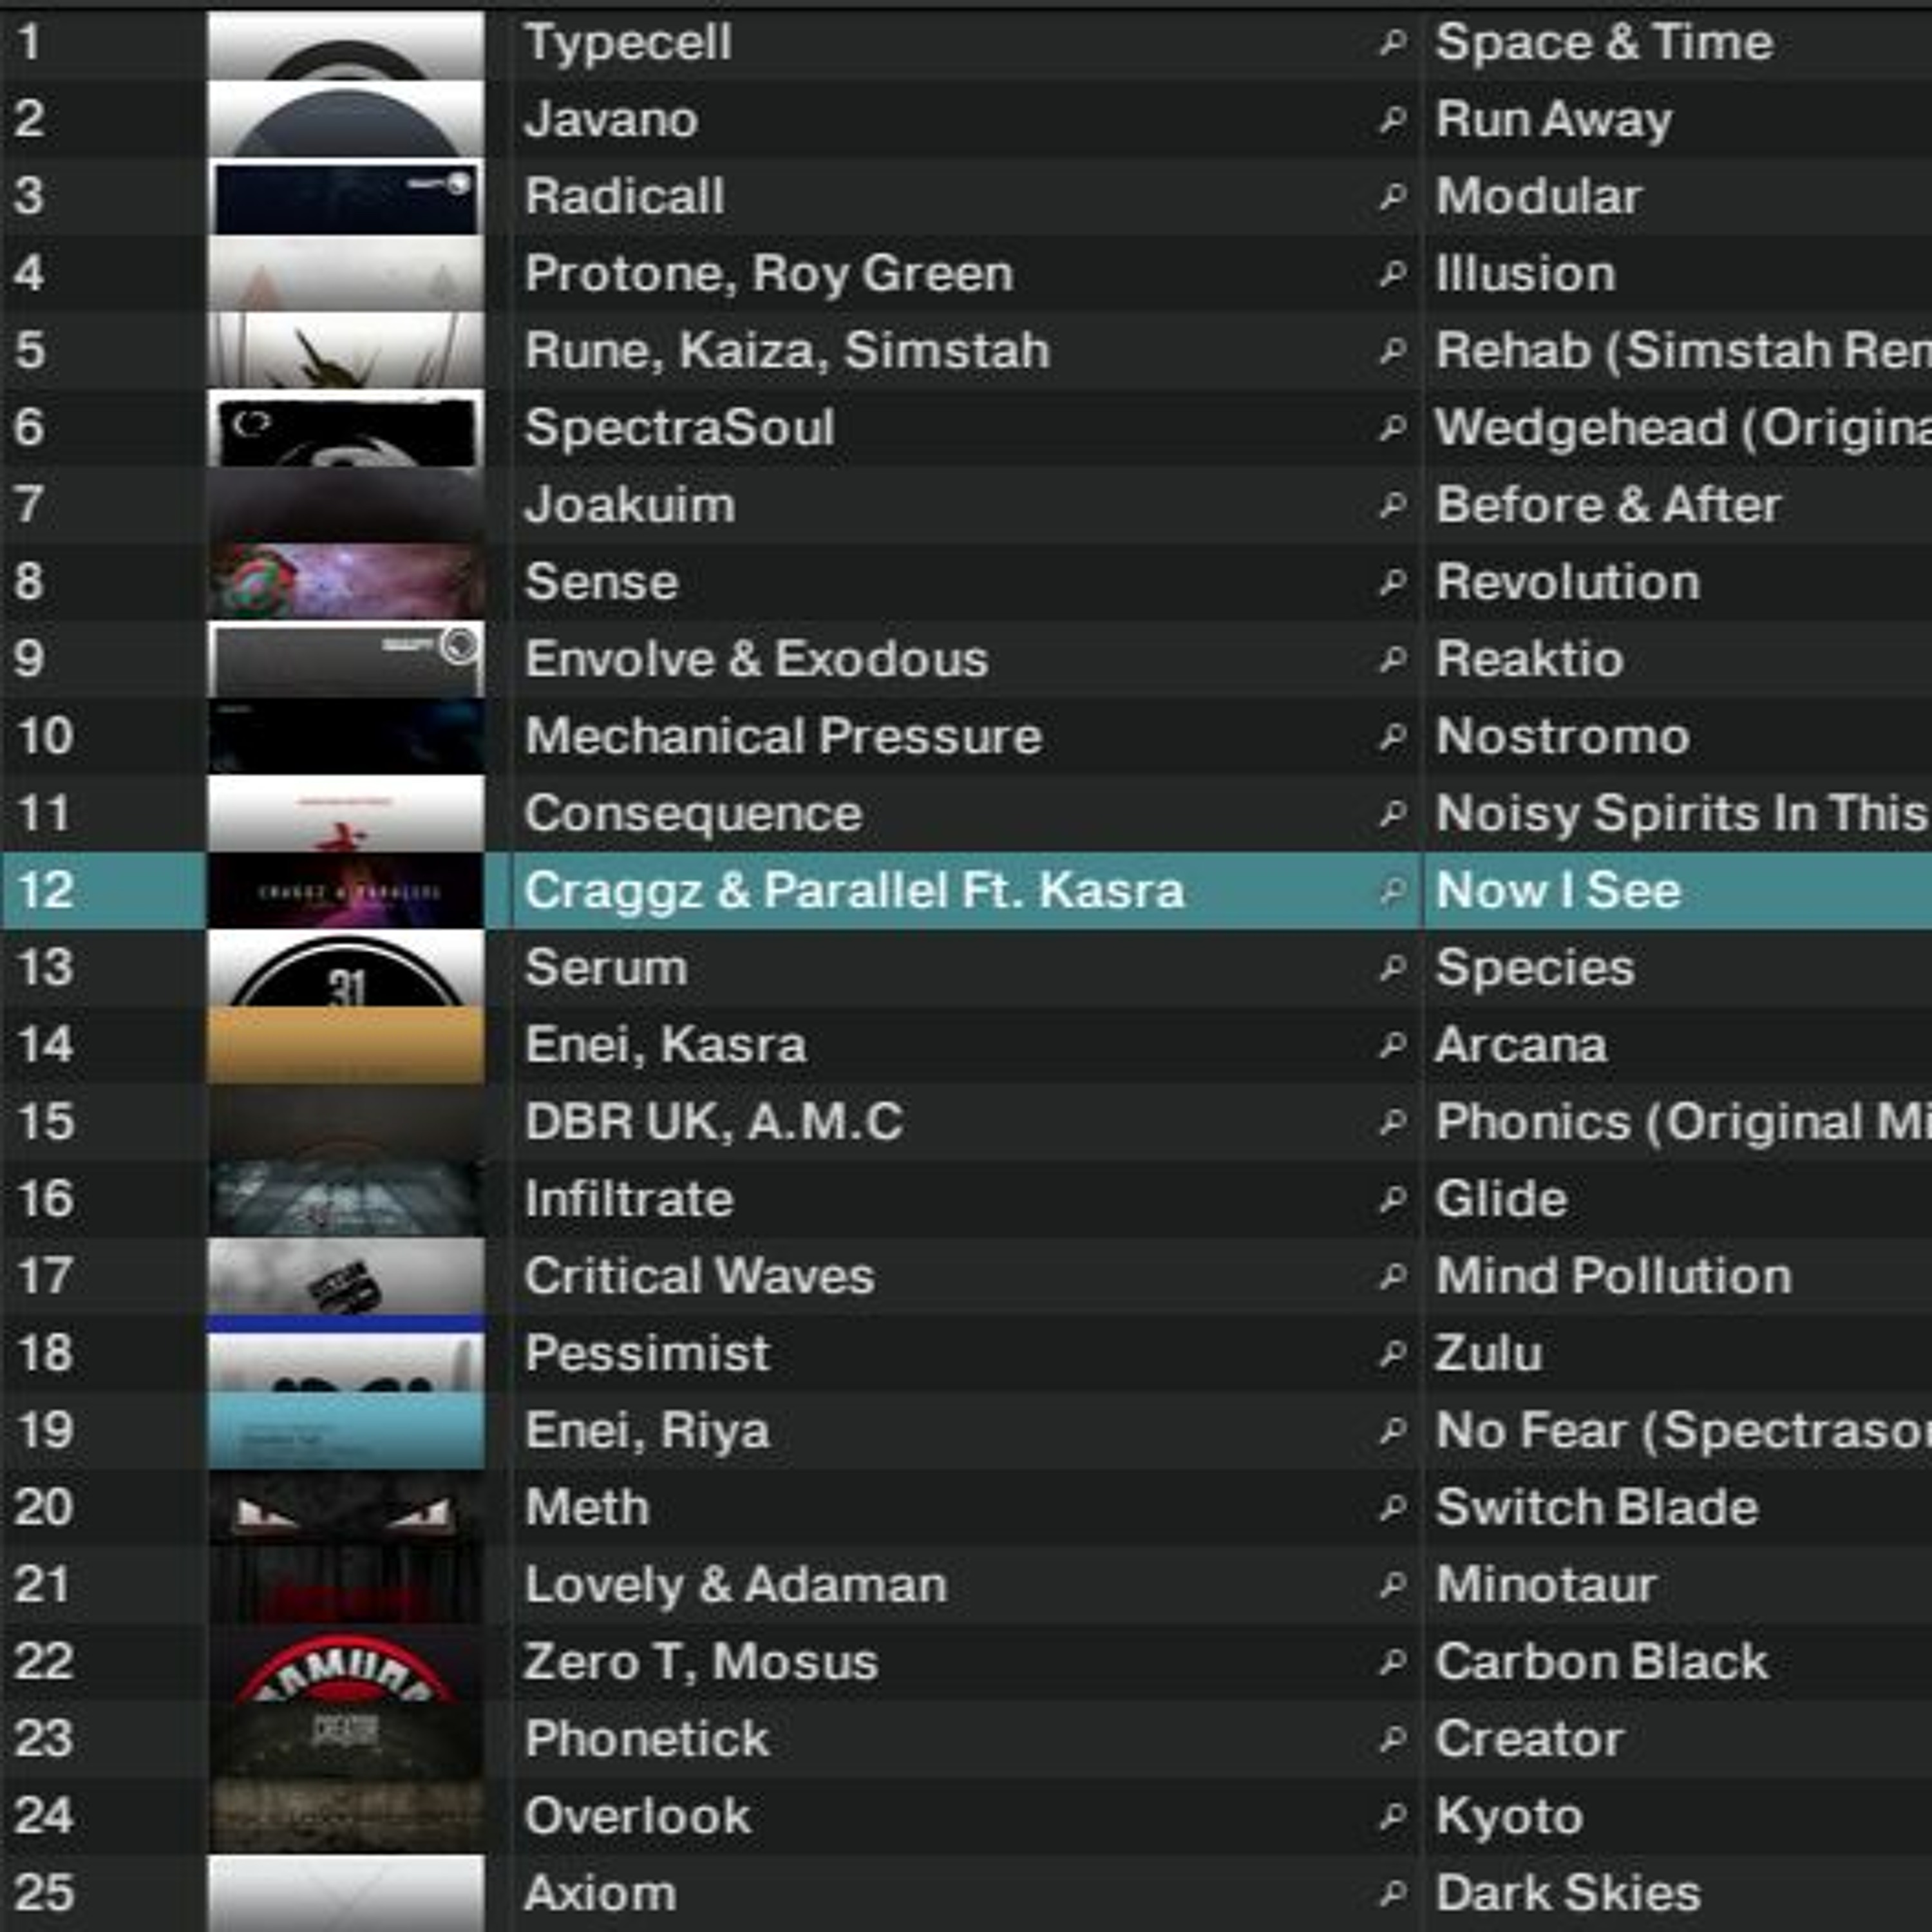The image size is (1932, 1932).
Task: Select track title Space & Time
Action: tap(1603, 42)
